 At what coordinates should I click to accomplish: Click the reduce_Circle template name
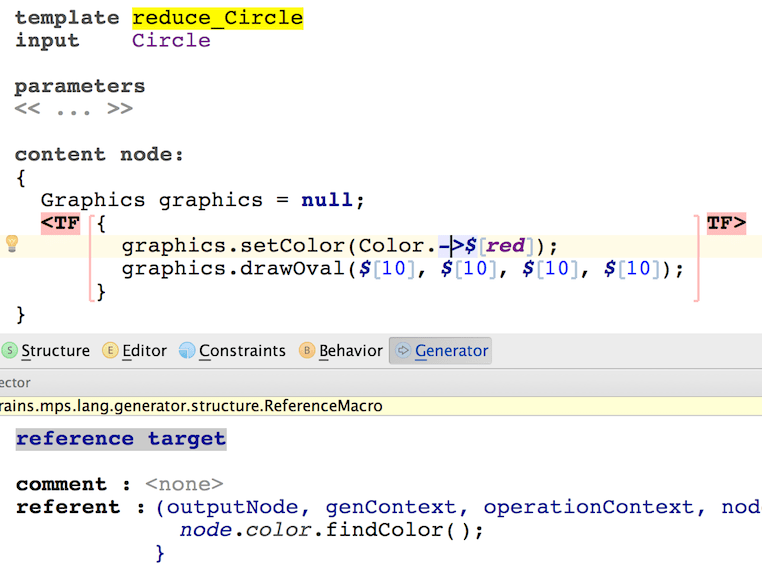tap(217, 18)
